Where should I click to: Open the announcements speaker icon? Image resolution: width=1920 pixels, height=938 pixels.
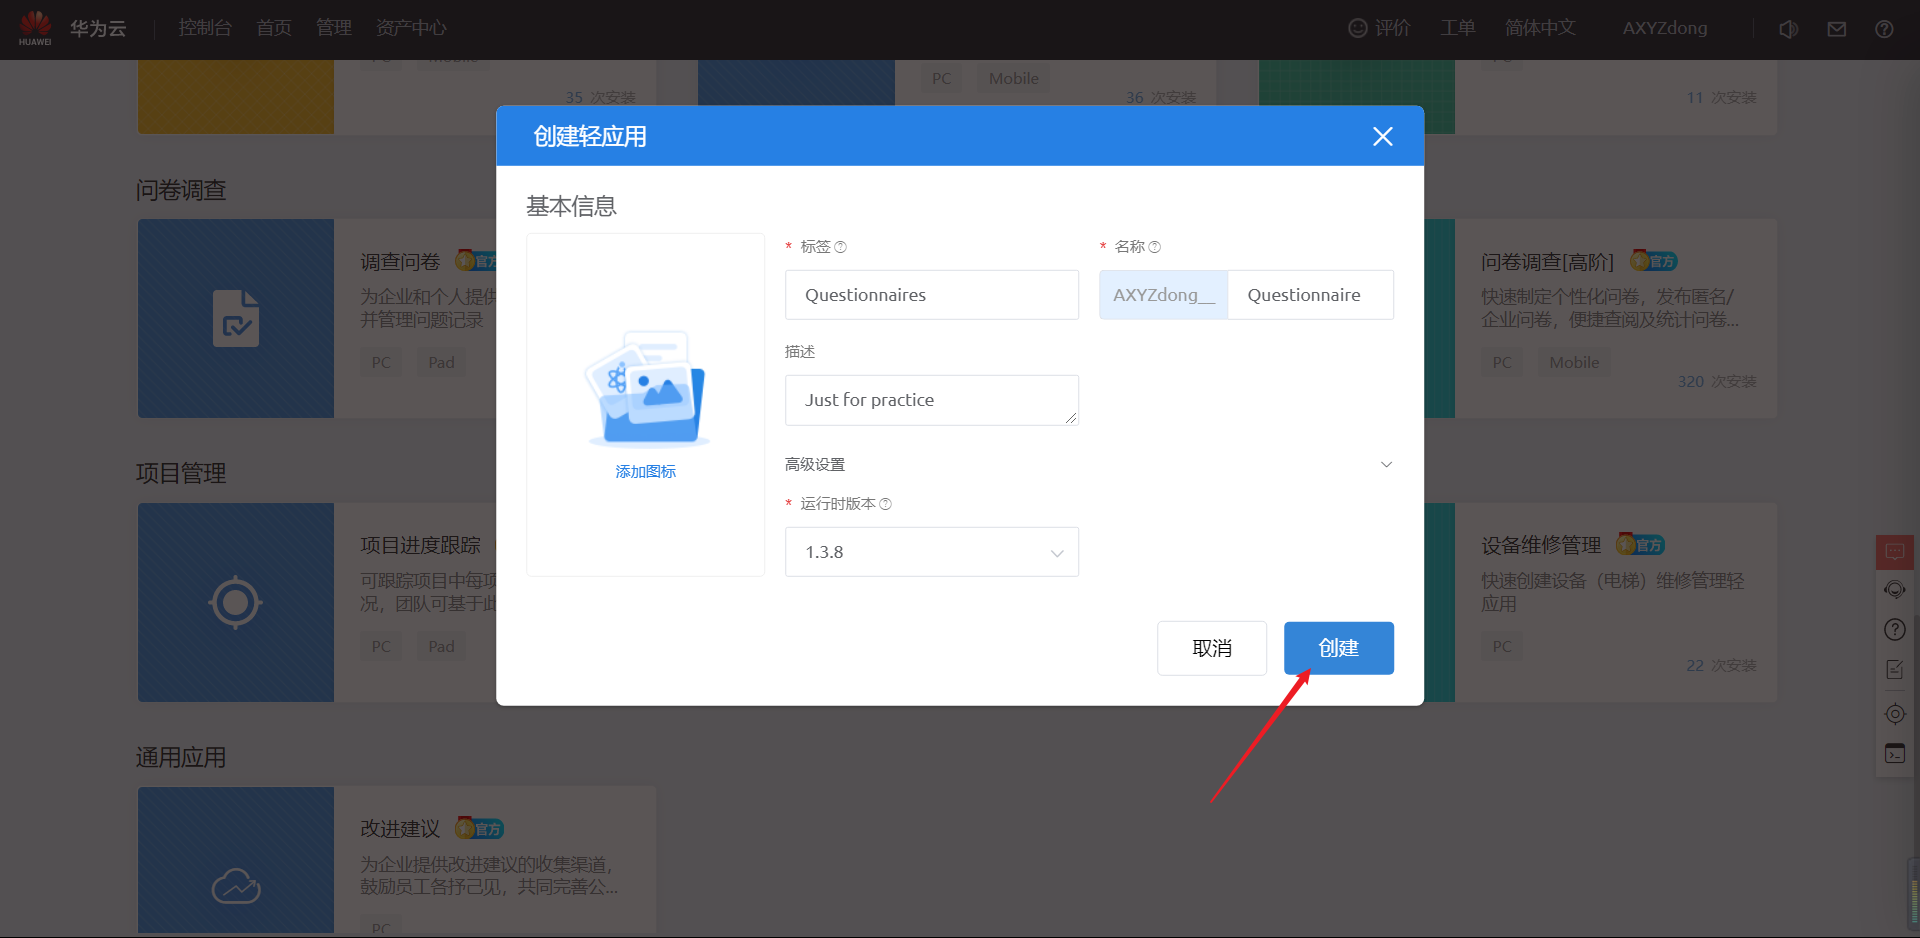pyautogui.click(x=1789, y=29)
